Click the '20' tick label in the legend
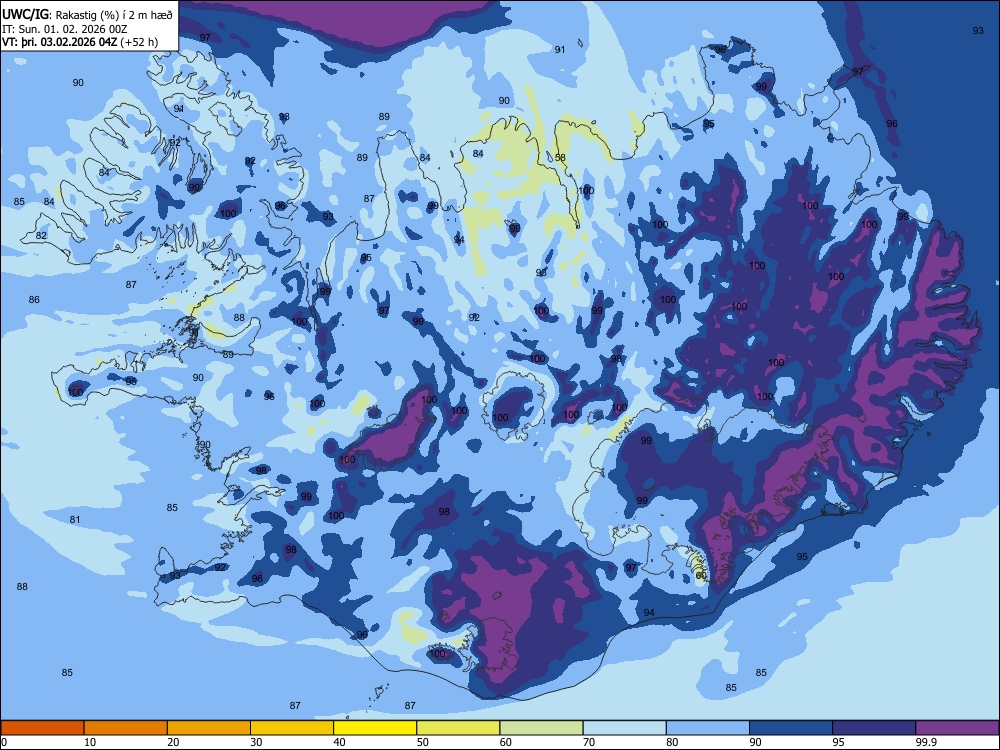The height and width of the screenshot is (750, 1000). pyautogui.click(x=173, y=742)
